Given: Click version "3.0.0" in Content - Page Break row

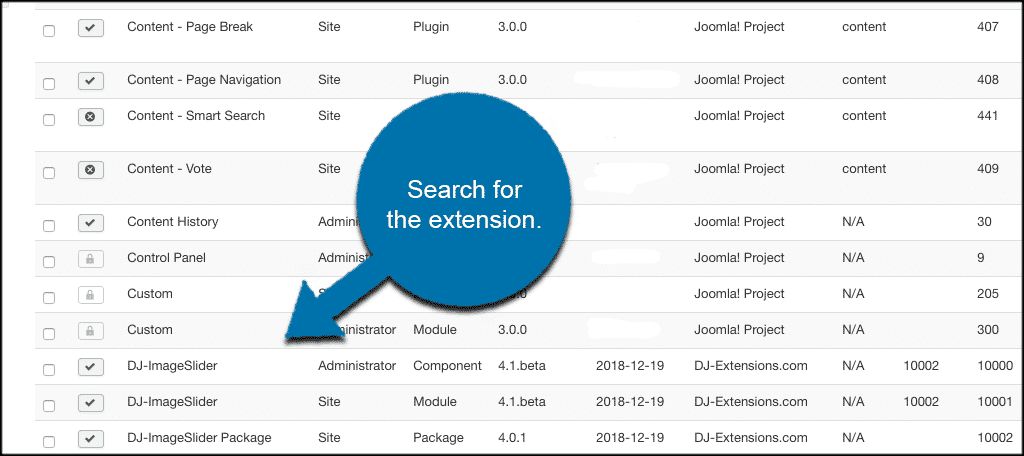Looking at the screenshot, I should [513, 27].
